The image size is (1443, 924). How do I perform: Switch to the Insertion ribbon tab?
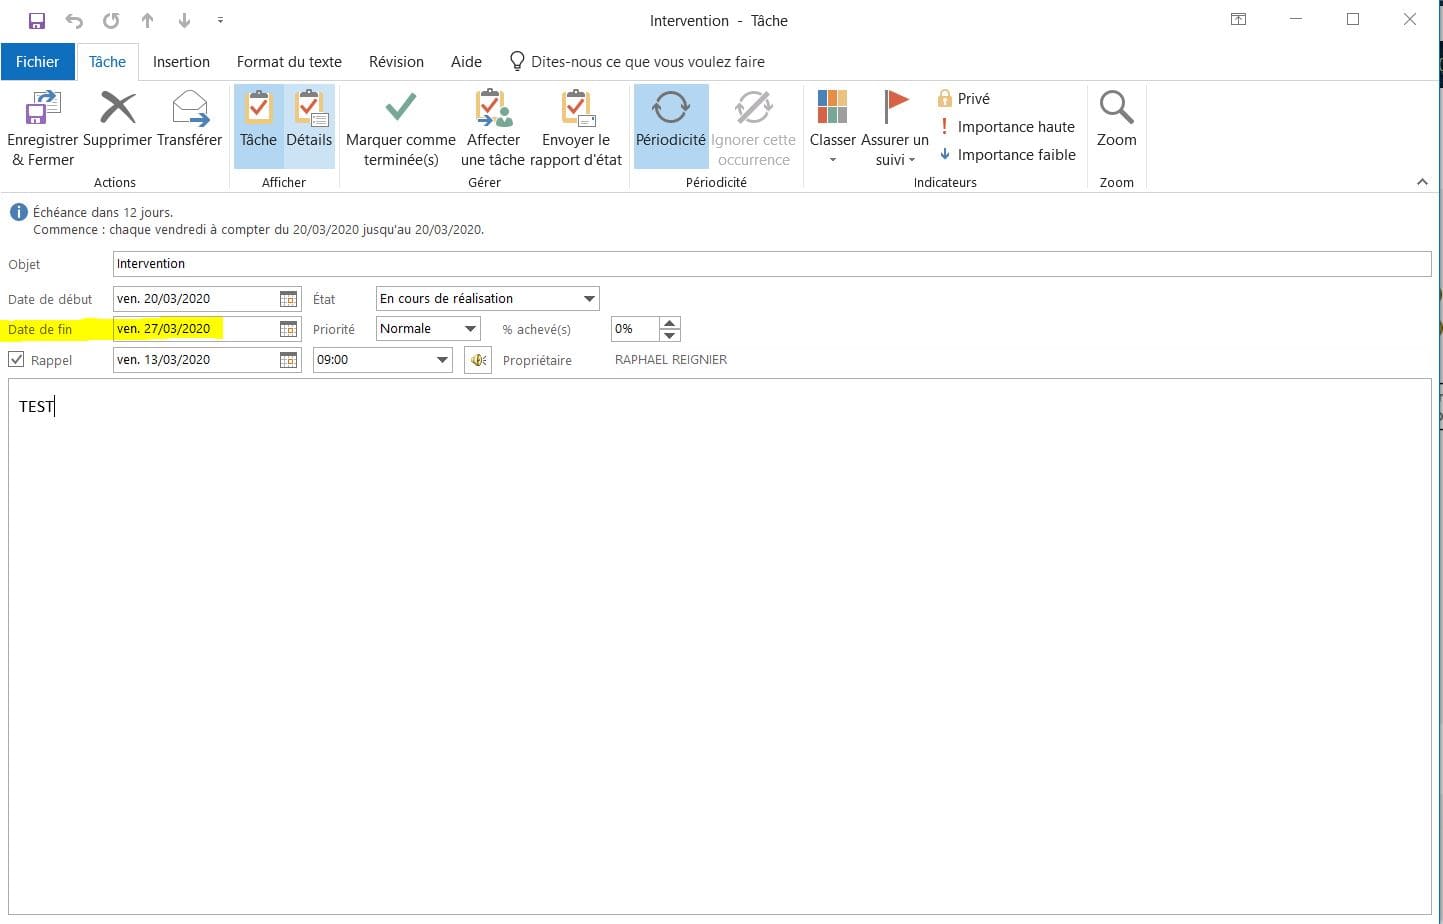pyautogui.click(x=181, y=62)
